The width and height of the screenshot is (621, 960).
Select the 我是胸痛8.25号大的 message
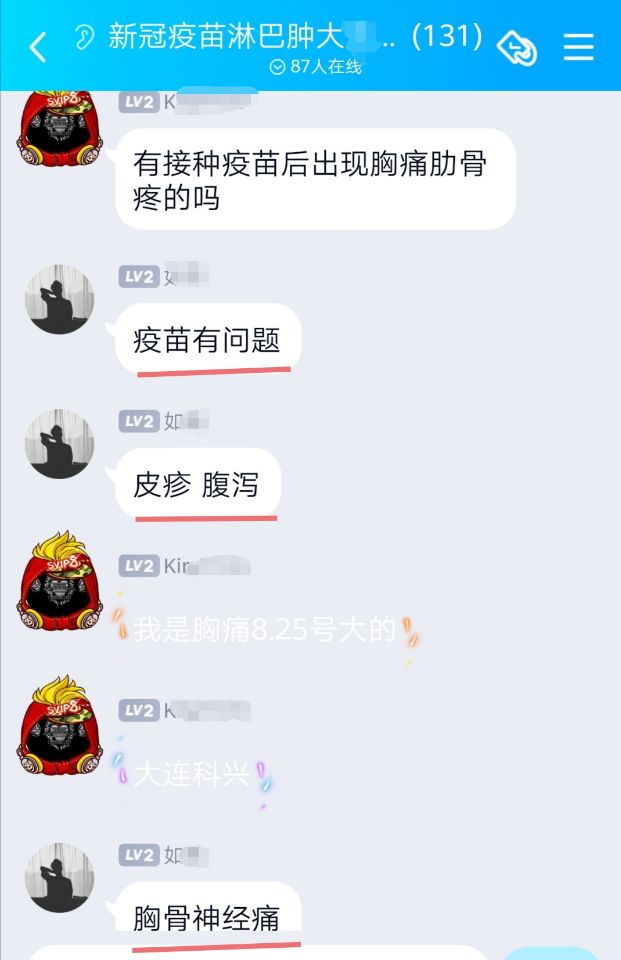click(265, 629)
